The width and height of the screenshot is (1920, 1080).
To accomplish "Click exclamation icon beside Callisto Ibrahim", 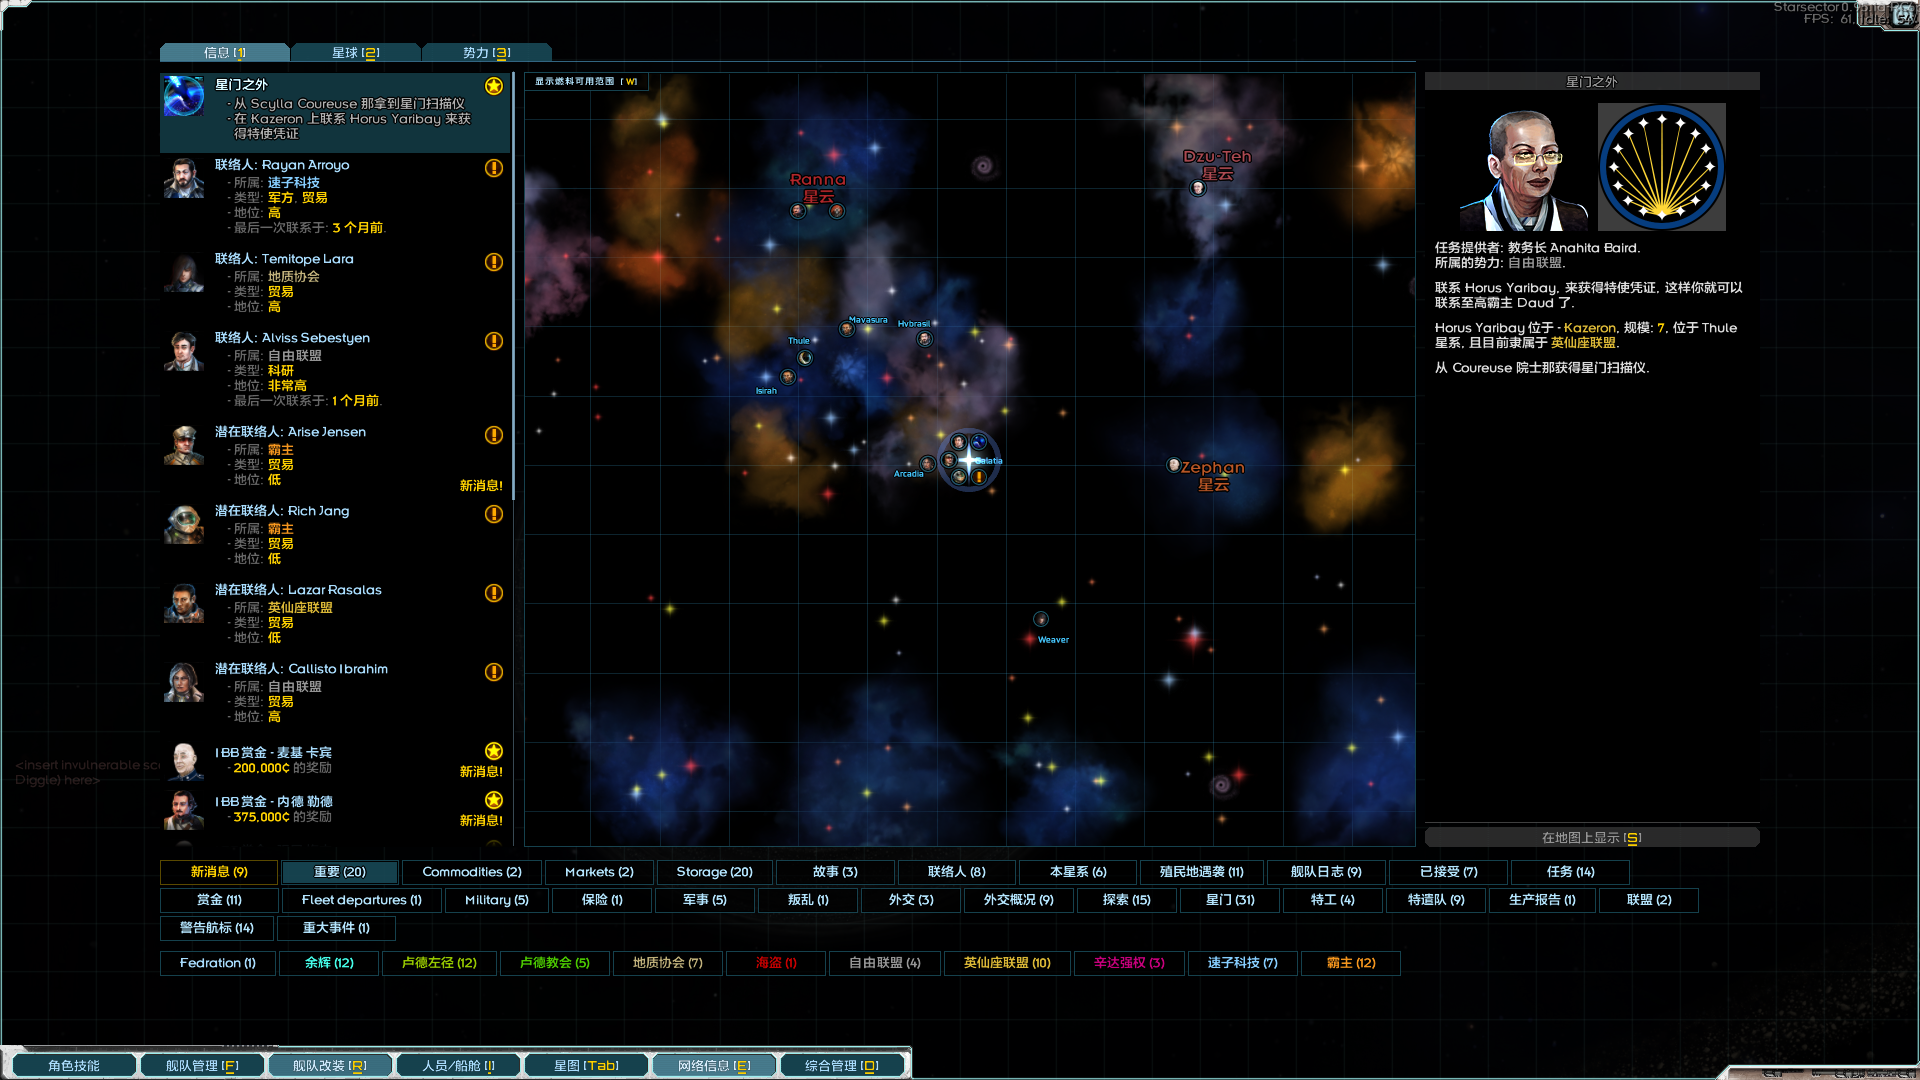I will click(x=494, y=672).
